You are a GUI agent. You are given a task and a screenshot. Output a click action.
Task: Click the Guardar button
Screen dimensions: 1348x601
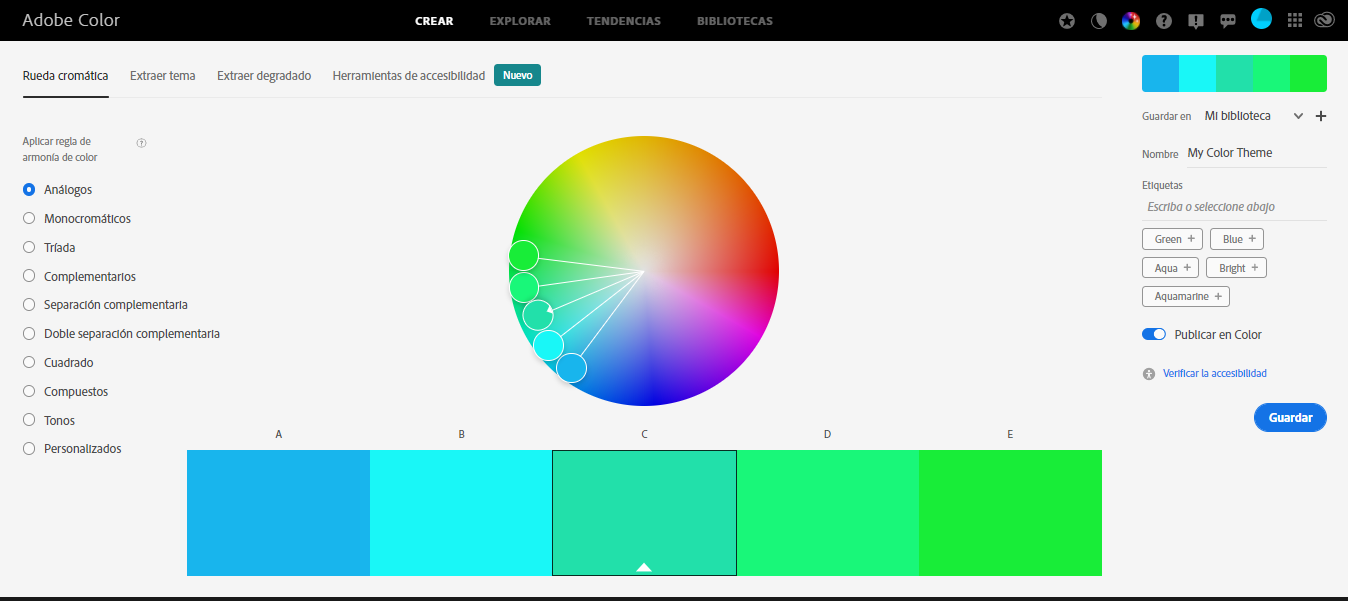tap(1290, 417)
